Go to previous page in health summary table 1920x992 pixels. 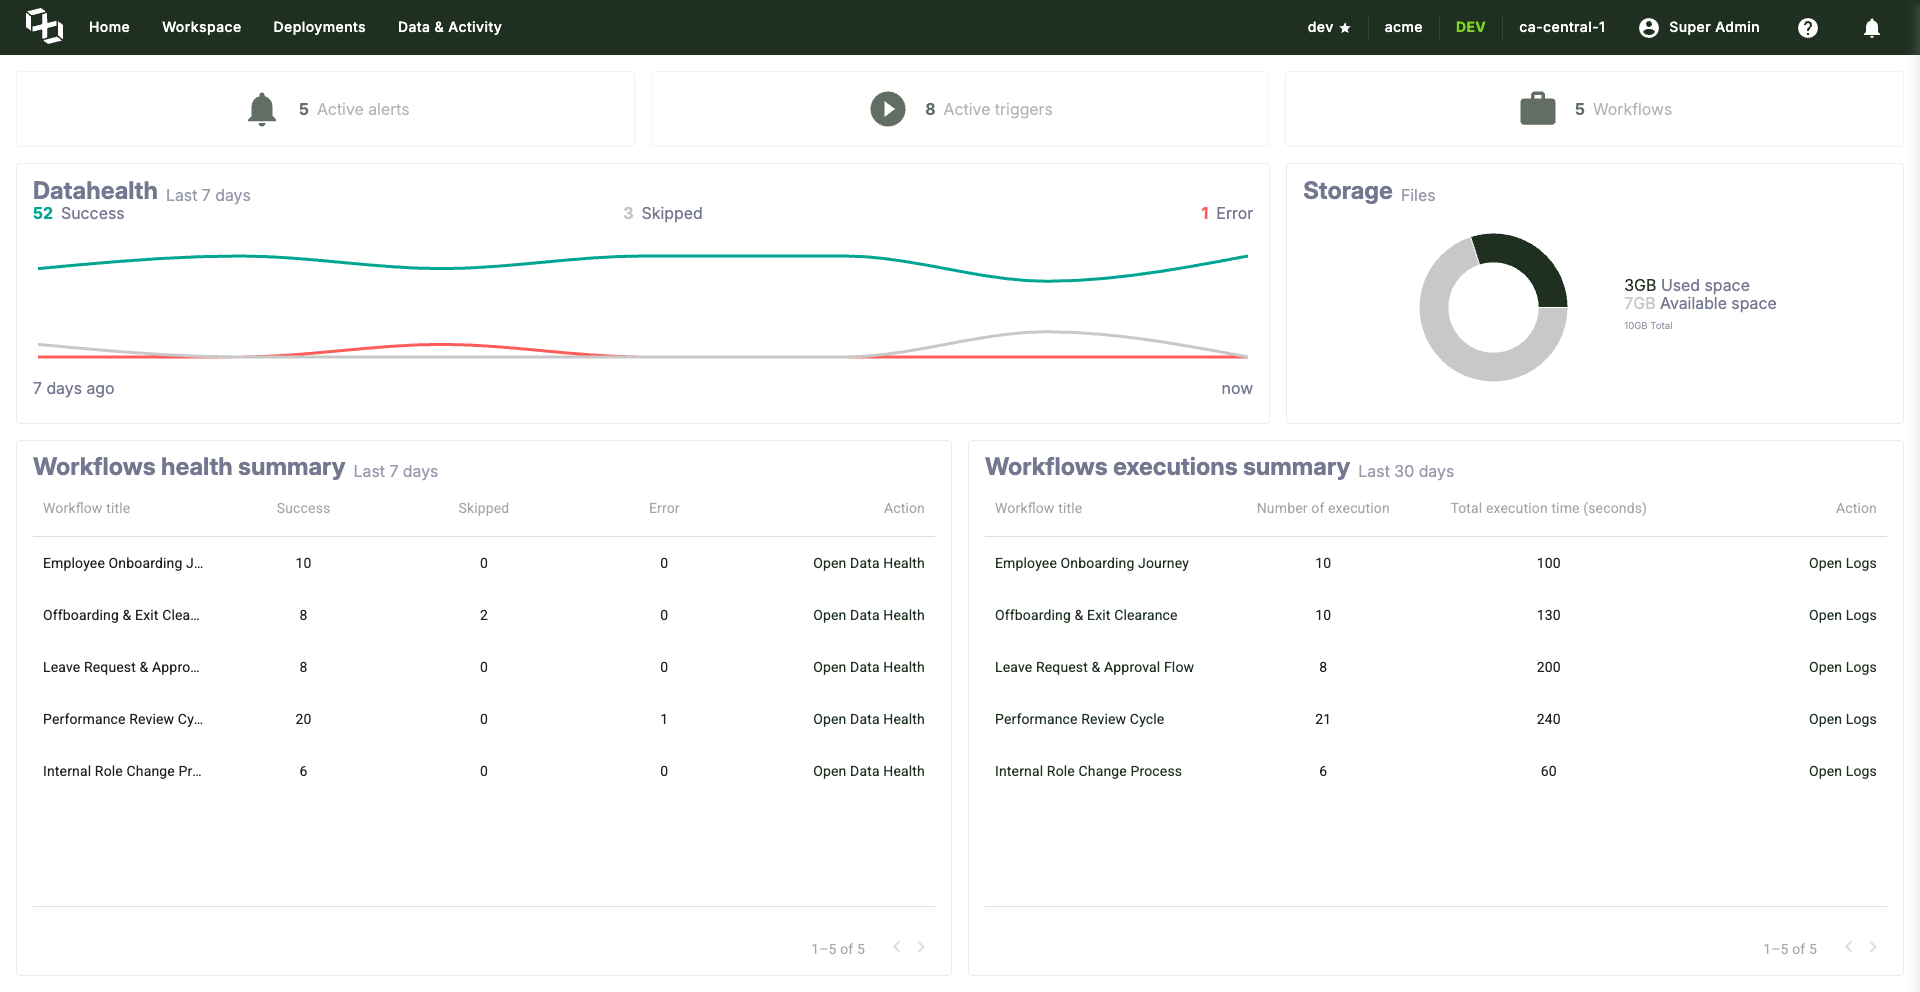point(897,947)
